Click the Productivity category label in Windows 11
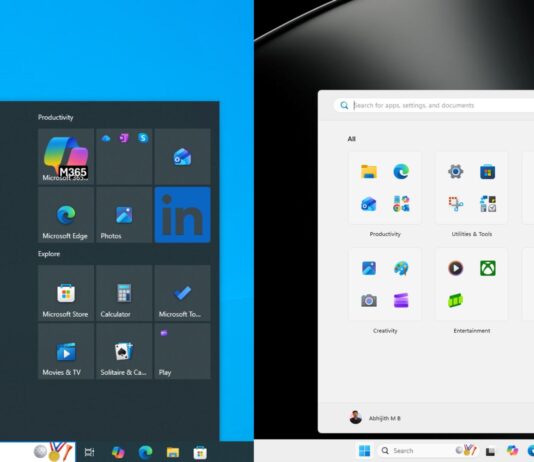The width and height of the screenshot is (534, 462). 385,234
